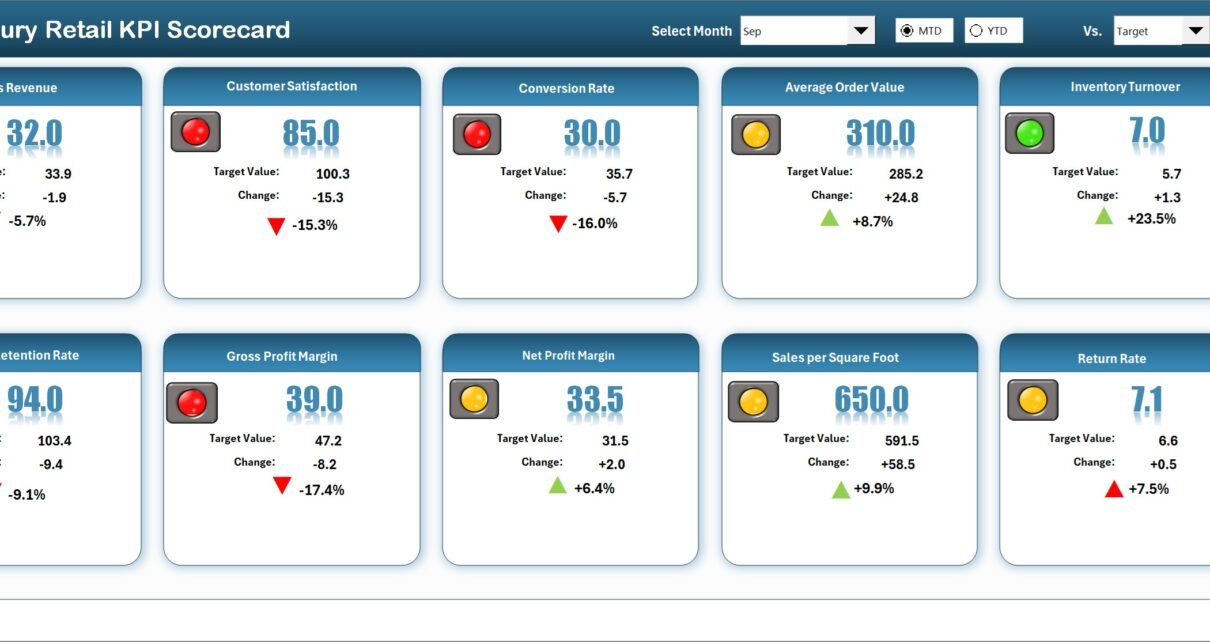Click the Net Profit Margin card header
Viewport: 1210px width, 642px height.
(x=569, y=355)
